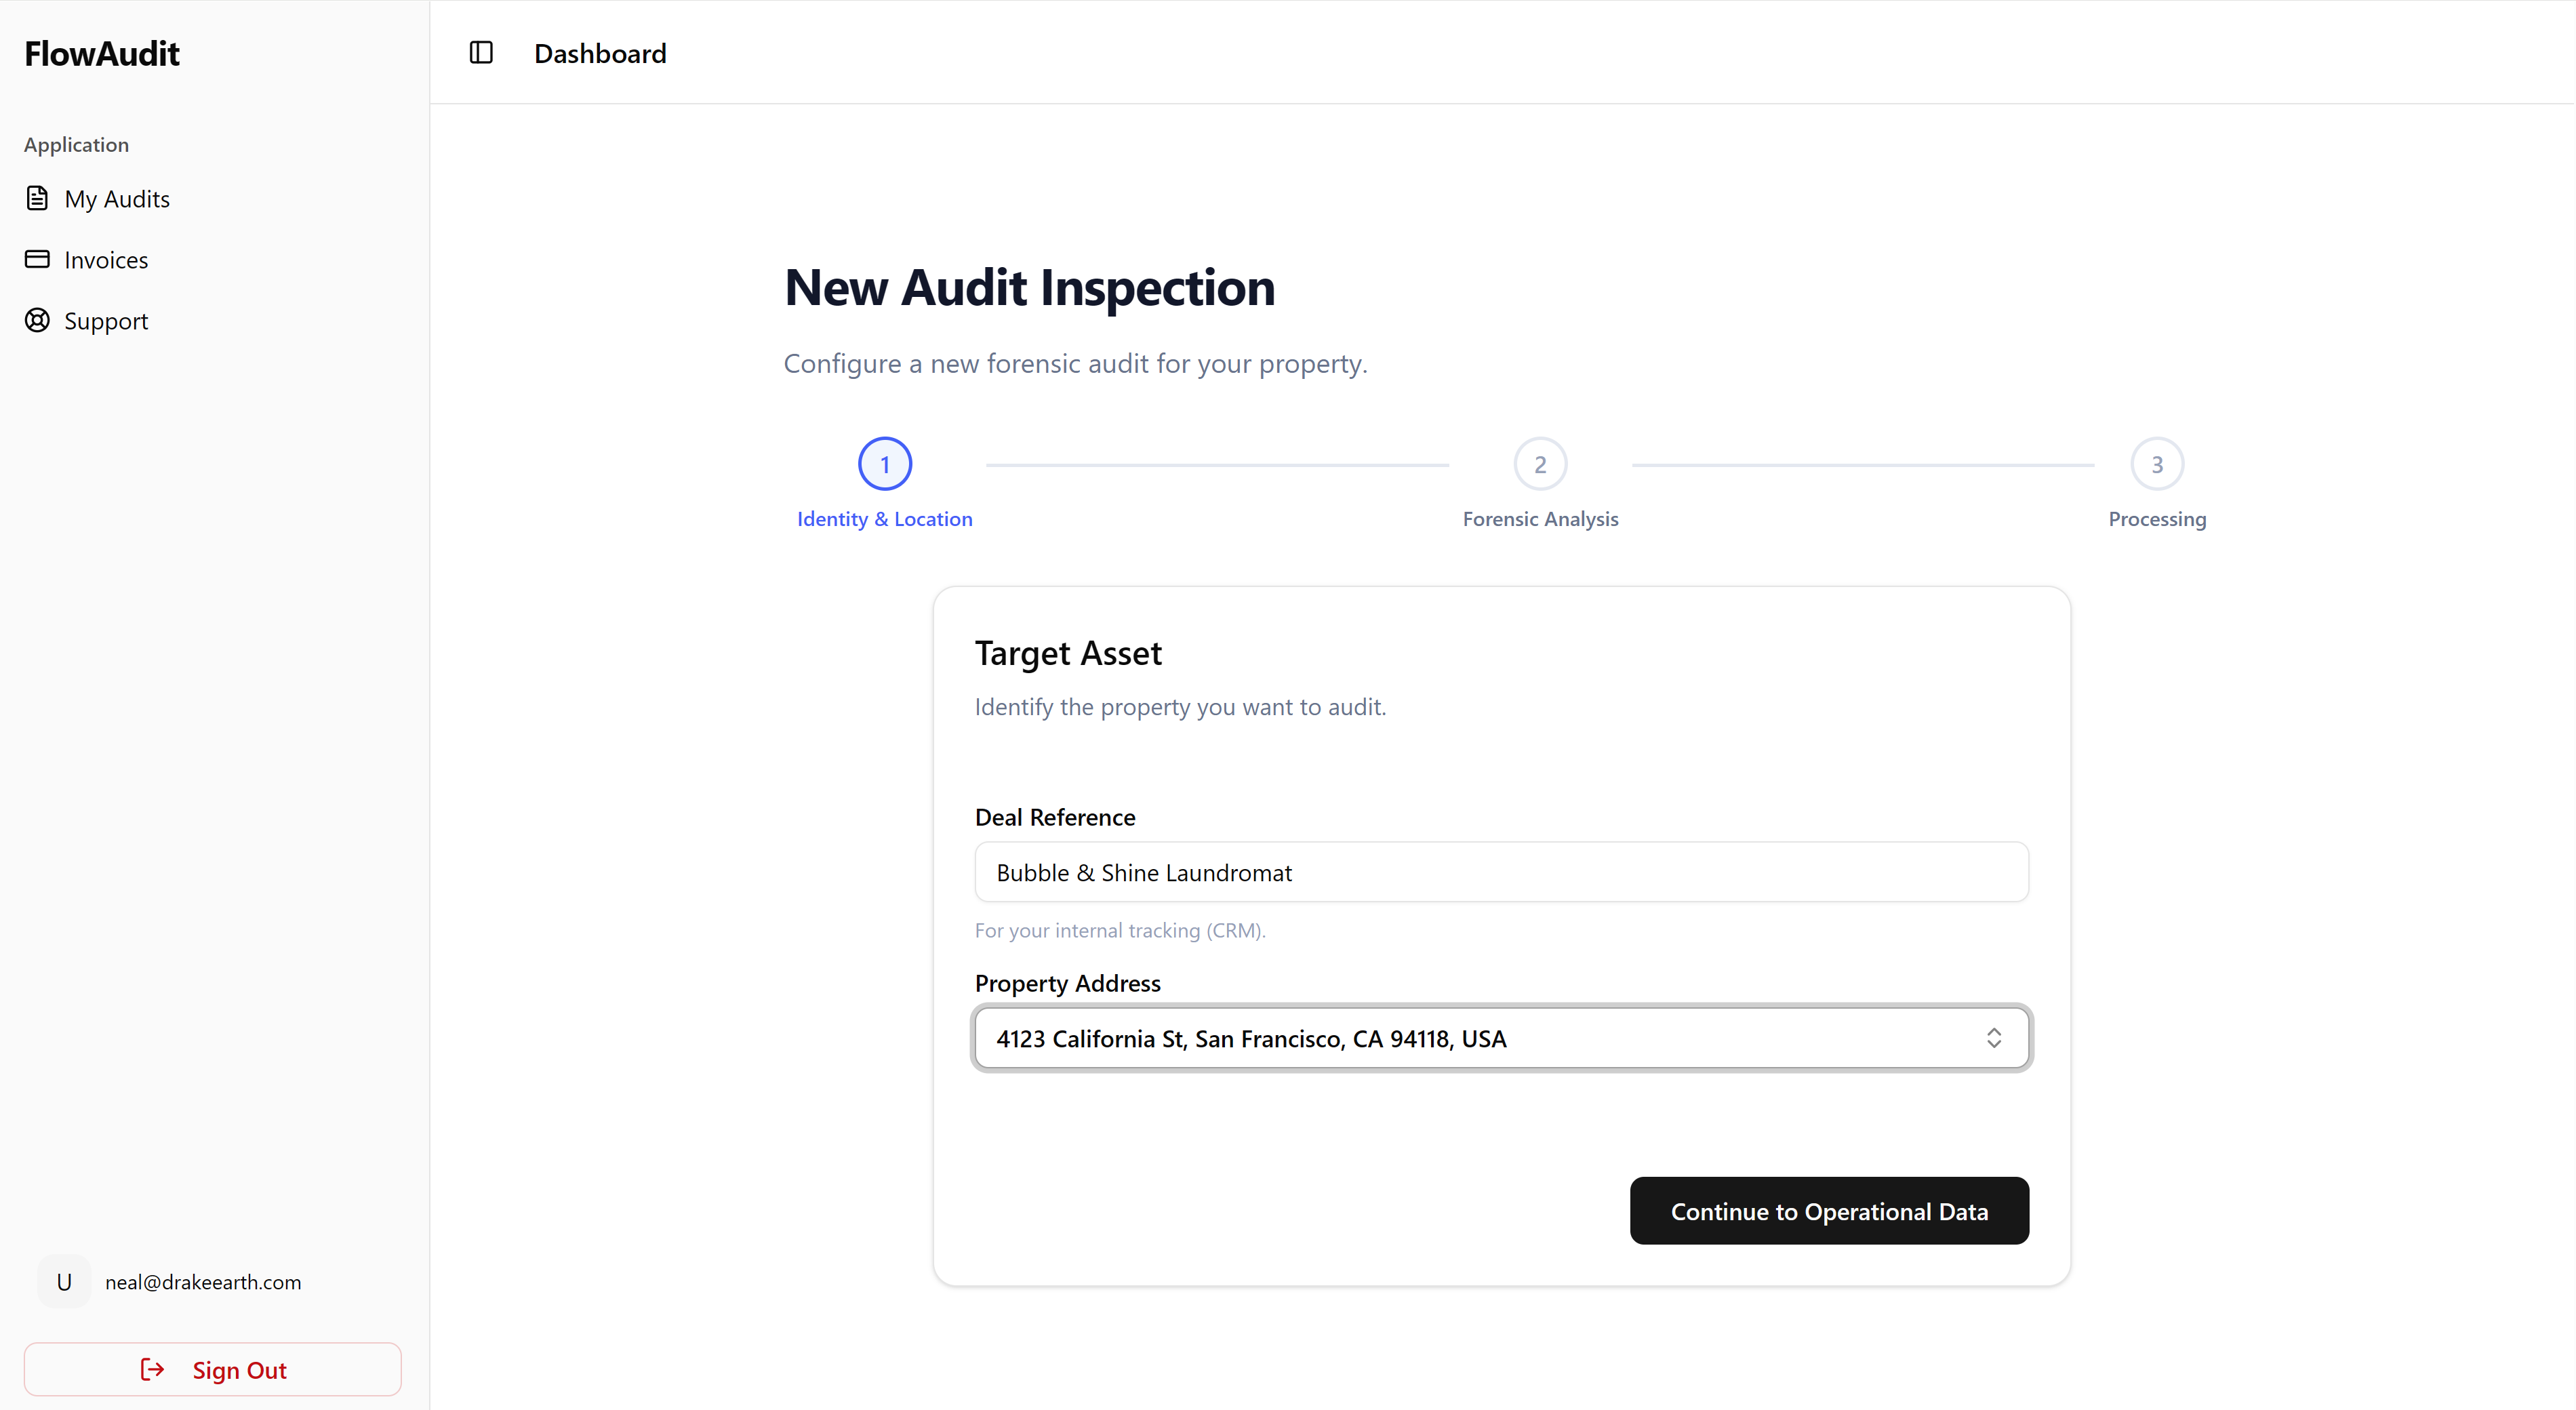This screenshot has height=1410, width=2576.
Task: Click the Sign Out arrow icon
Action: 152,1369
